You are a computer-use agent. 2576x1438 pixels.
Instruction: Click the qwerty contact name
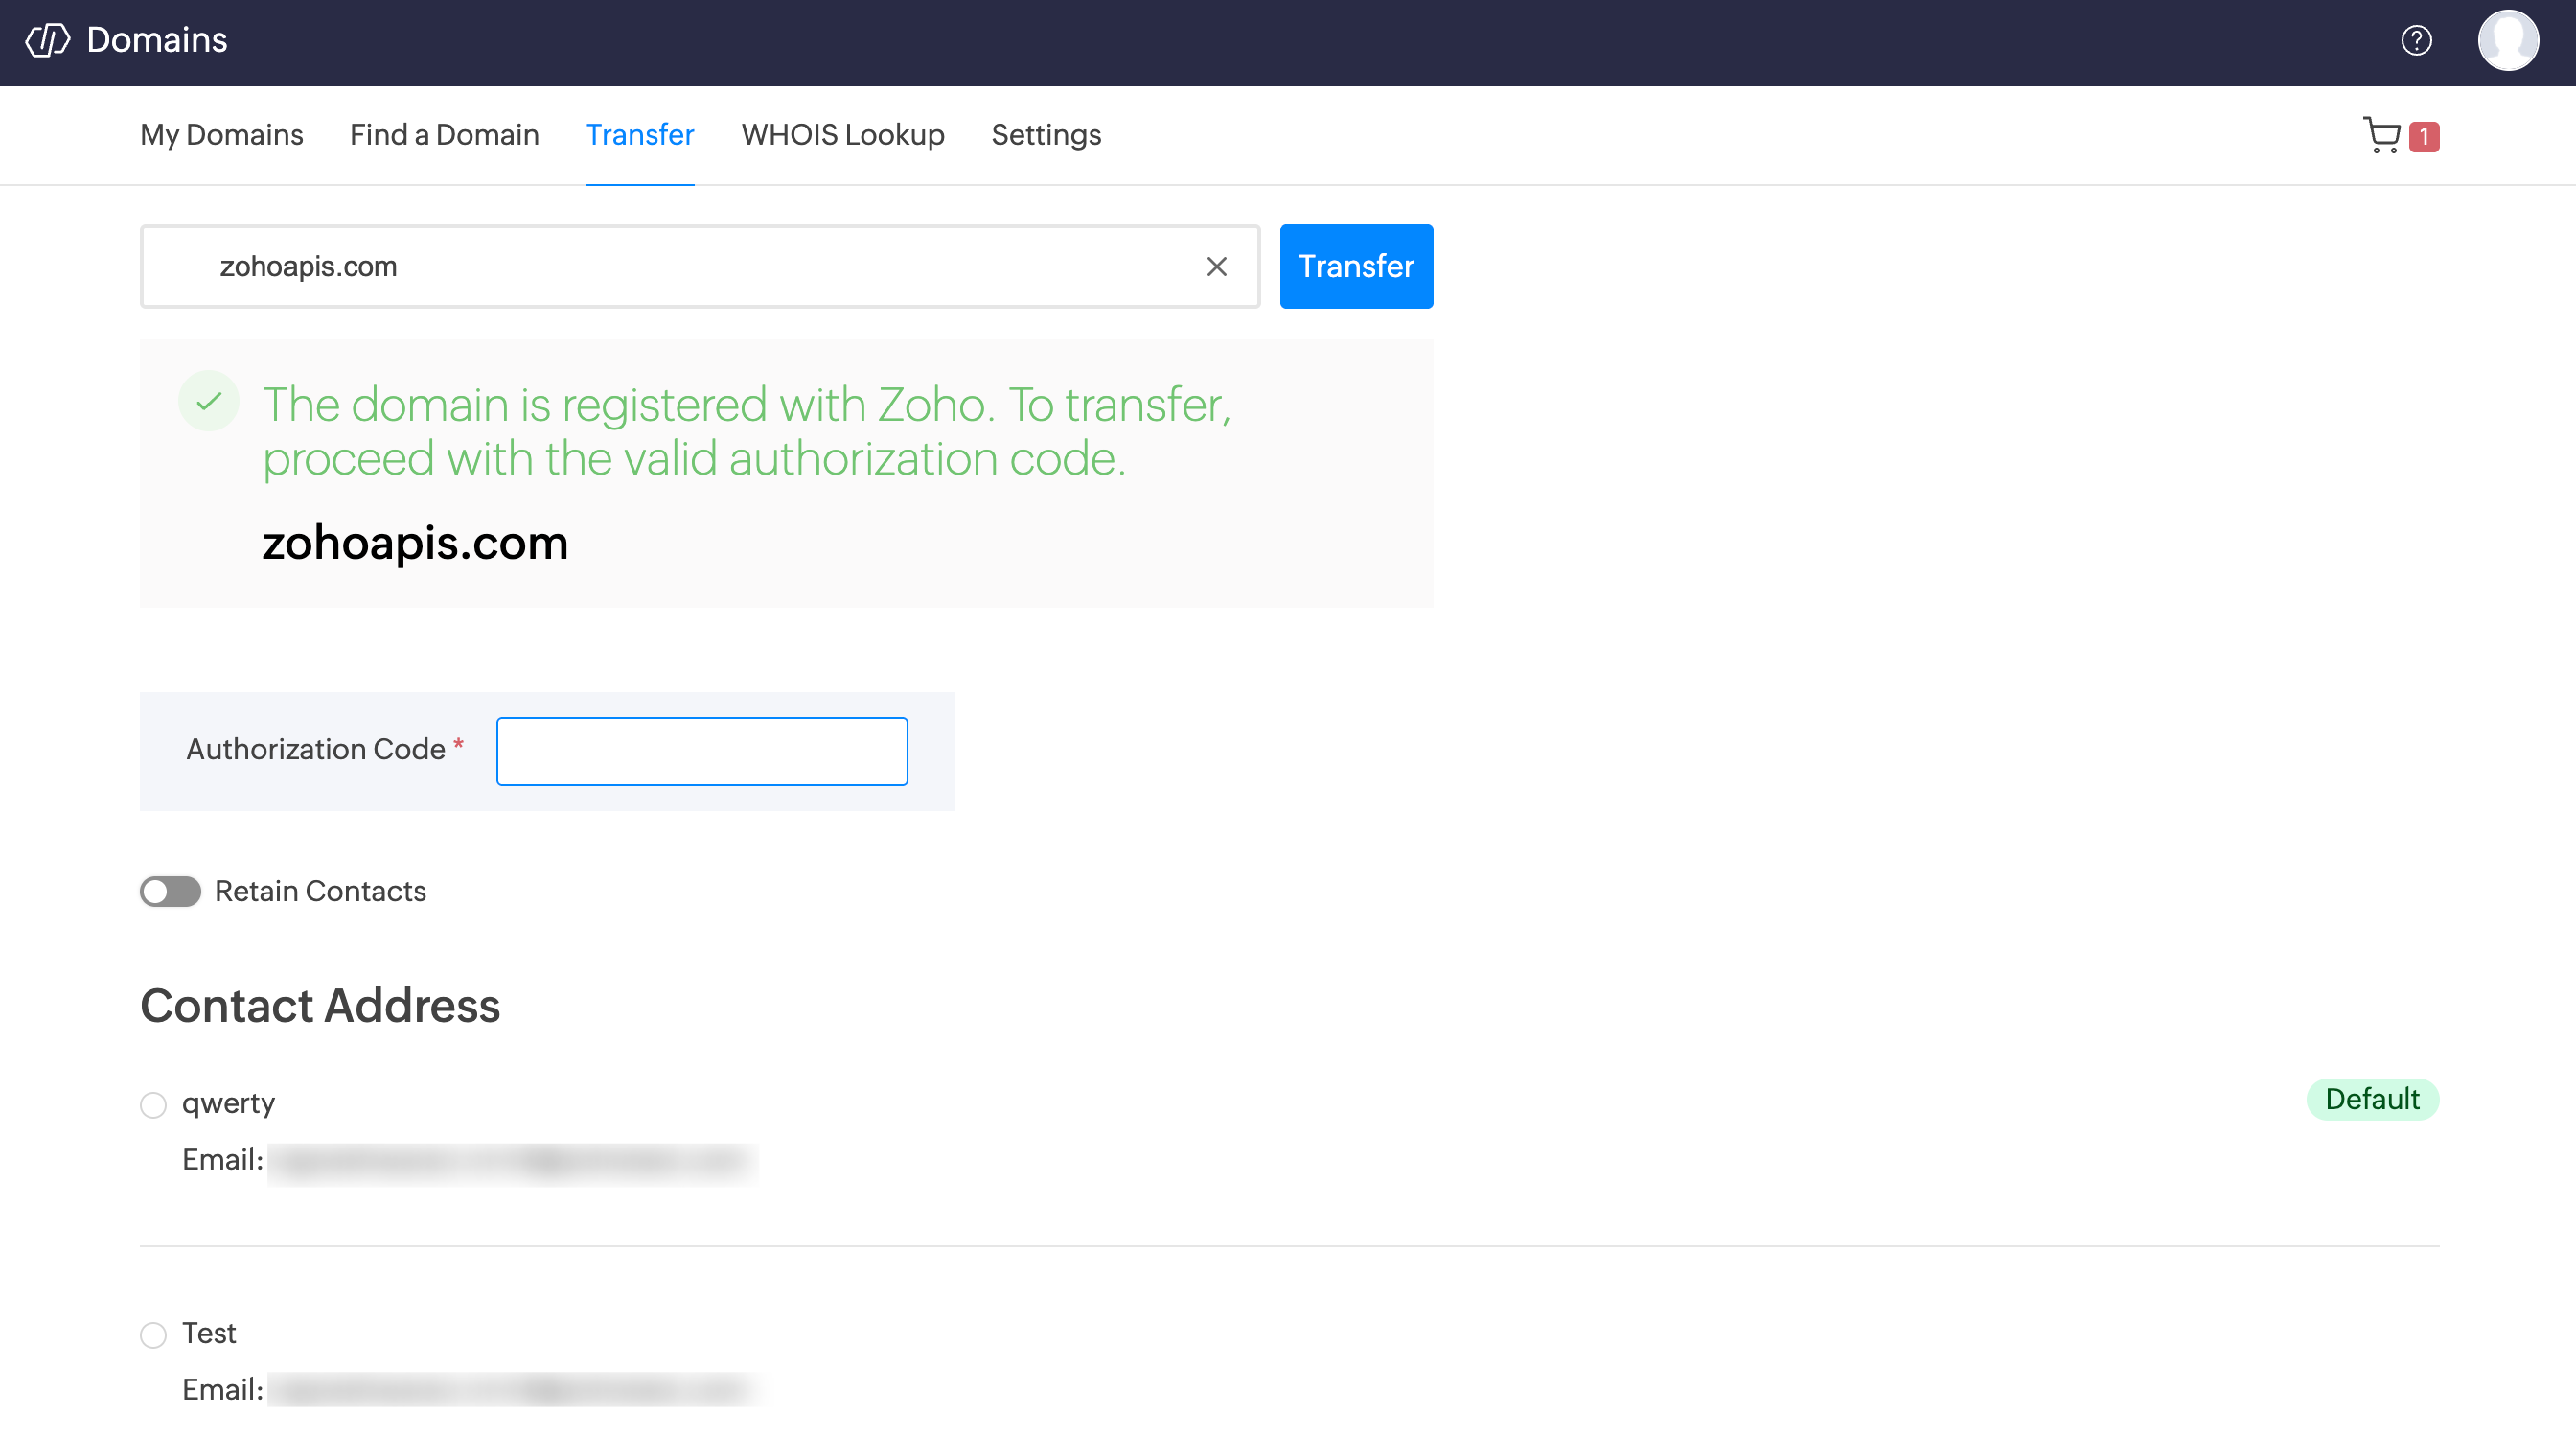pyautogui.click(x=228, y=1103)
